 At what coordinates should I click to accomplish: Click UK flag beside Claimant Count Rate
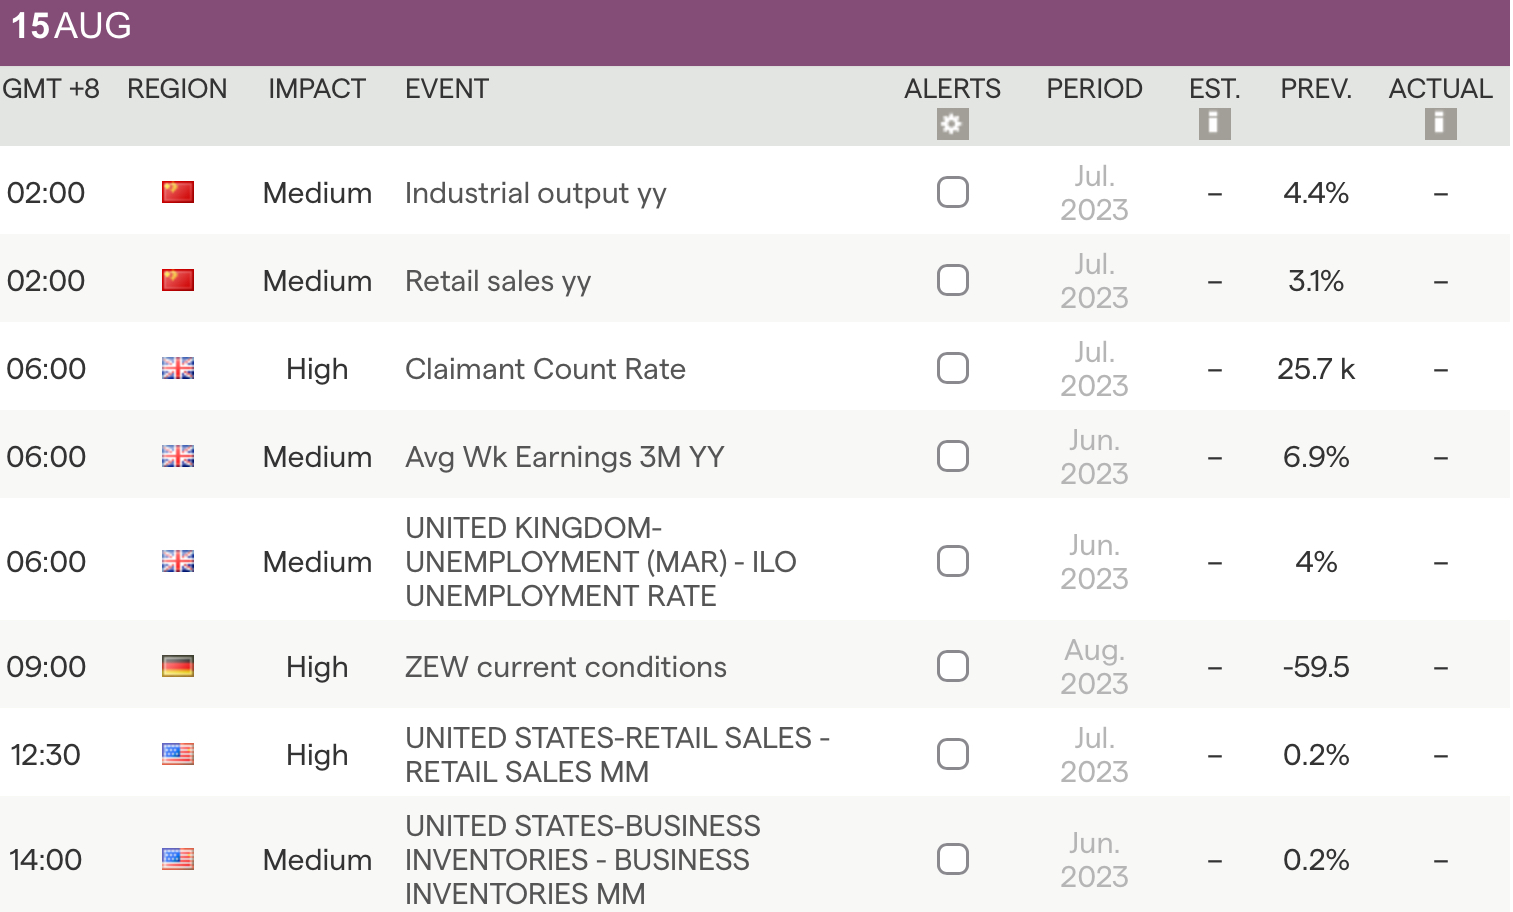coord(178,369)
